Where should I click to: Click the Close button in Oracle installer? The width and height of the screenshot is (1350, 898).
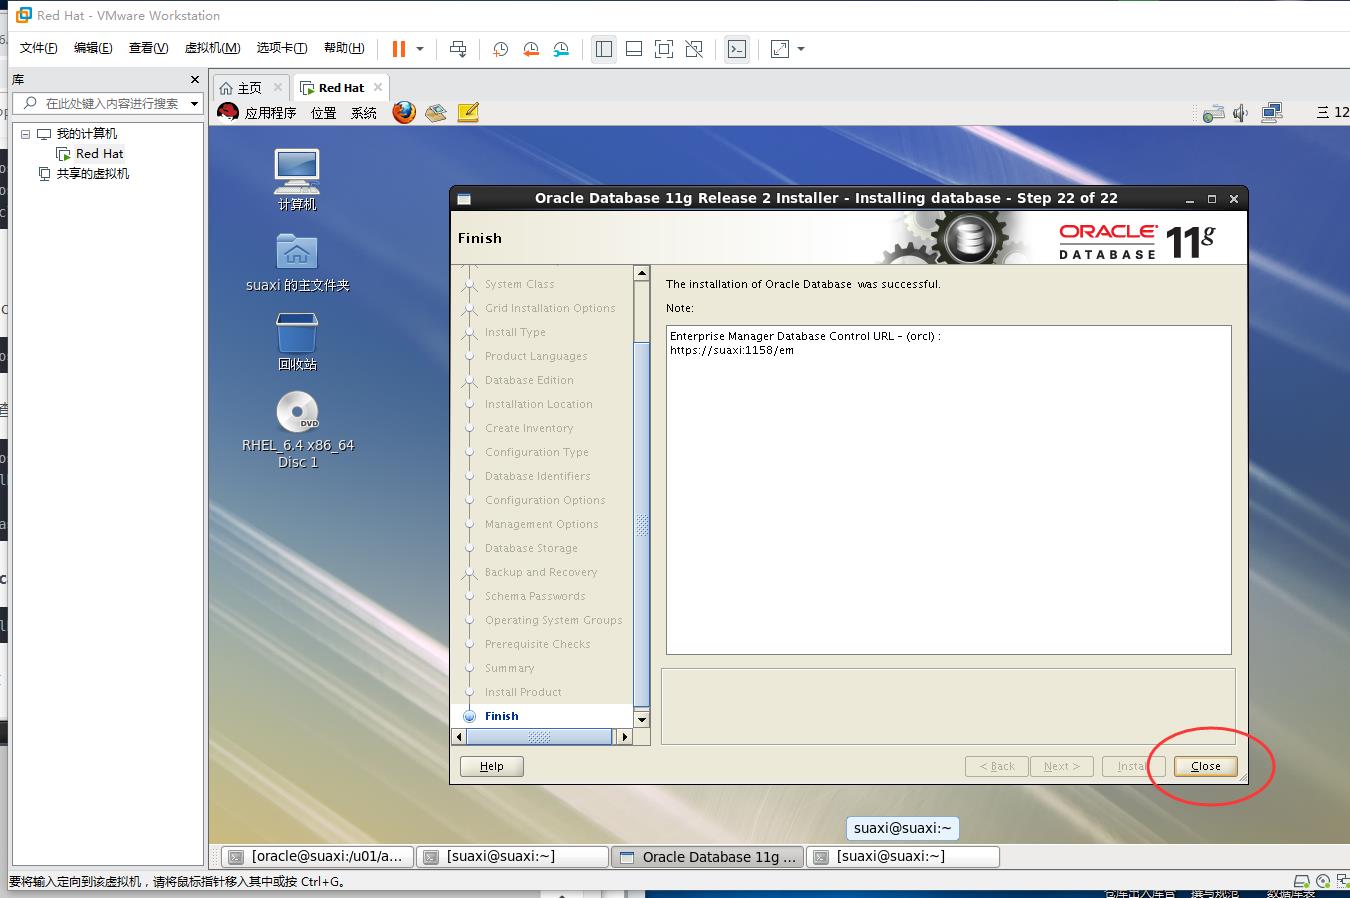(x=1205, y=766)
